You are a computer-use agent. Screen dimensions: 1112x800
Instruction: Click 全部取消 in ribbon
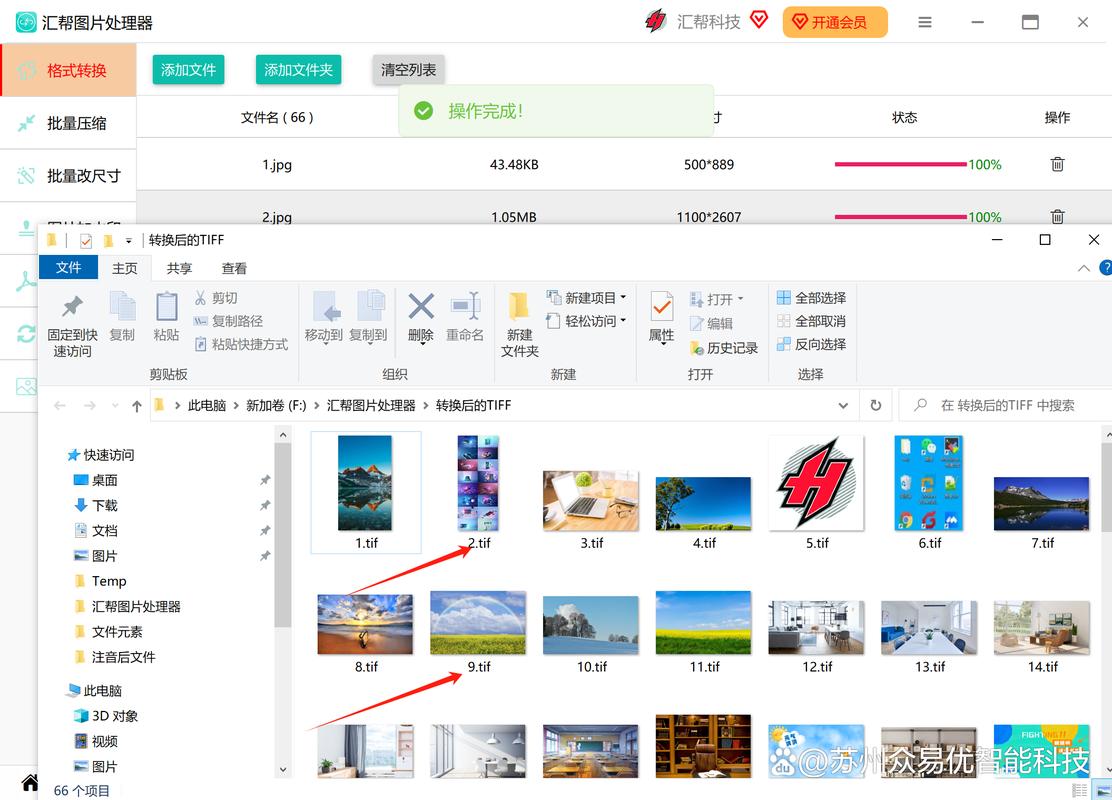pos(811,321)
